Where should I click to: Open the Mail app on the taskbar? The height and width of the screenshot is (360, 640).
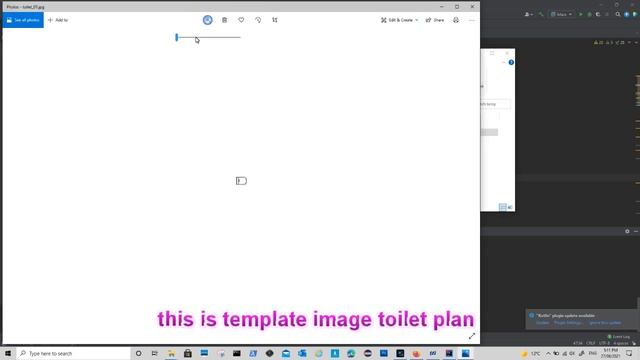(x=286, y=353)
